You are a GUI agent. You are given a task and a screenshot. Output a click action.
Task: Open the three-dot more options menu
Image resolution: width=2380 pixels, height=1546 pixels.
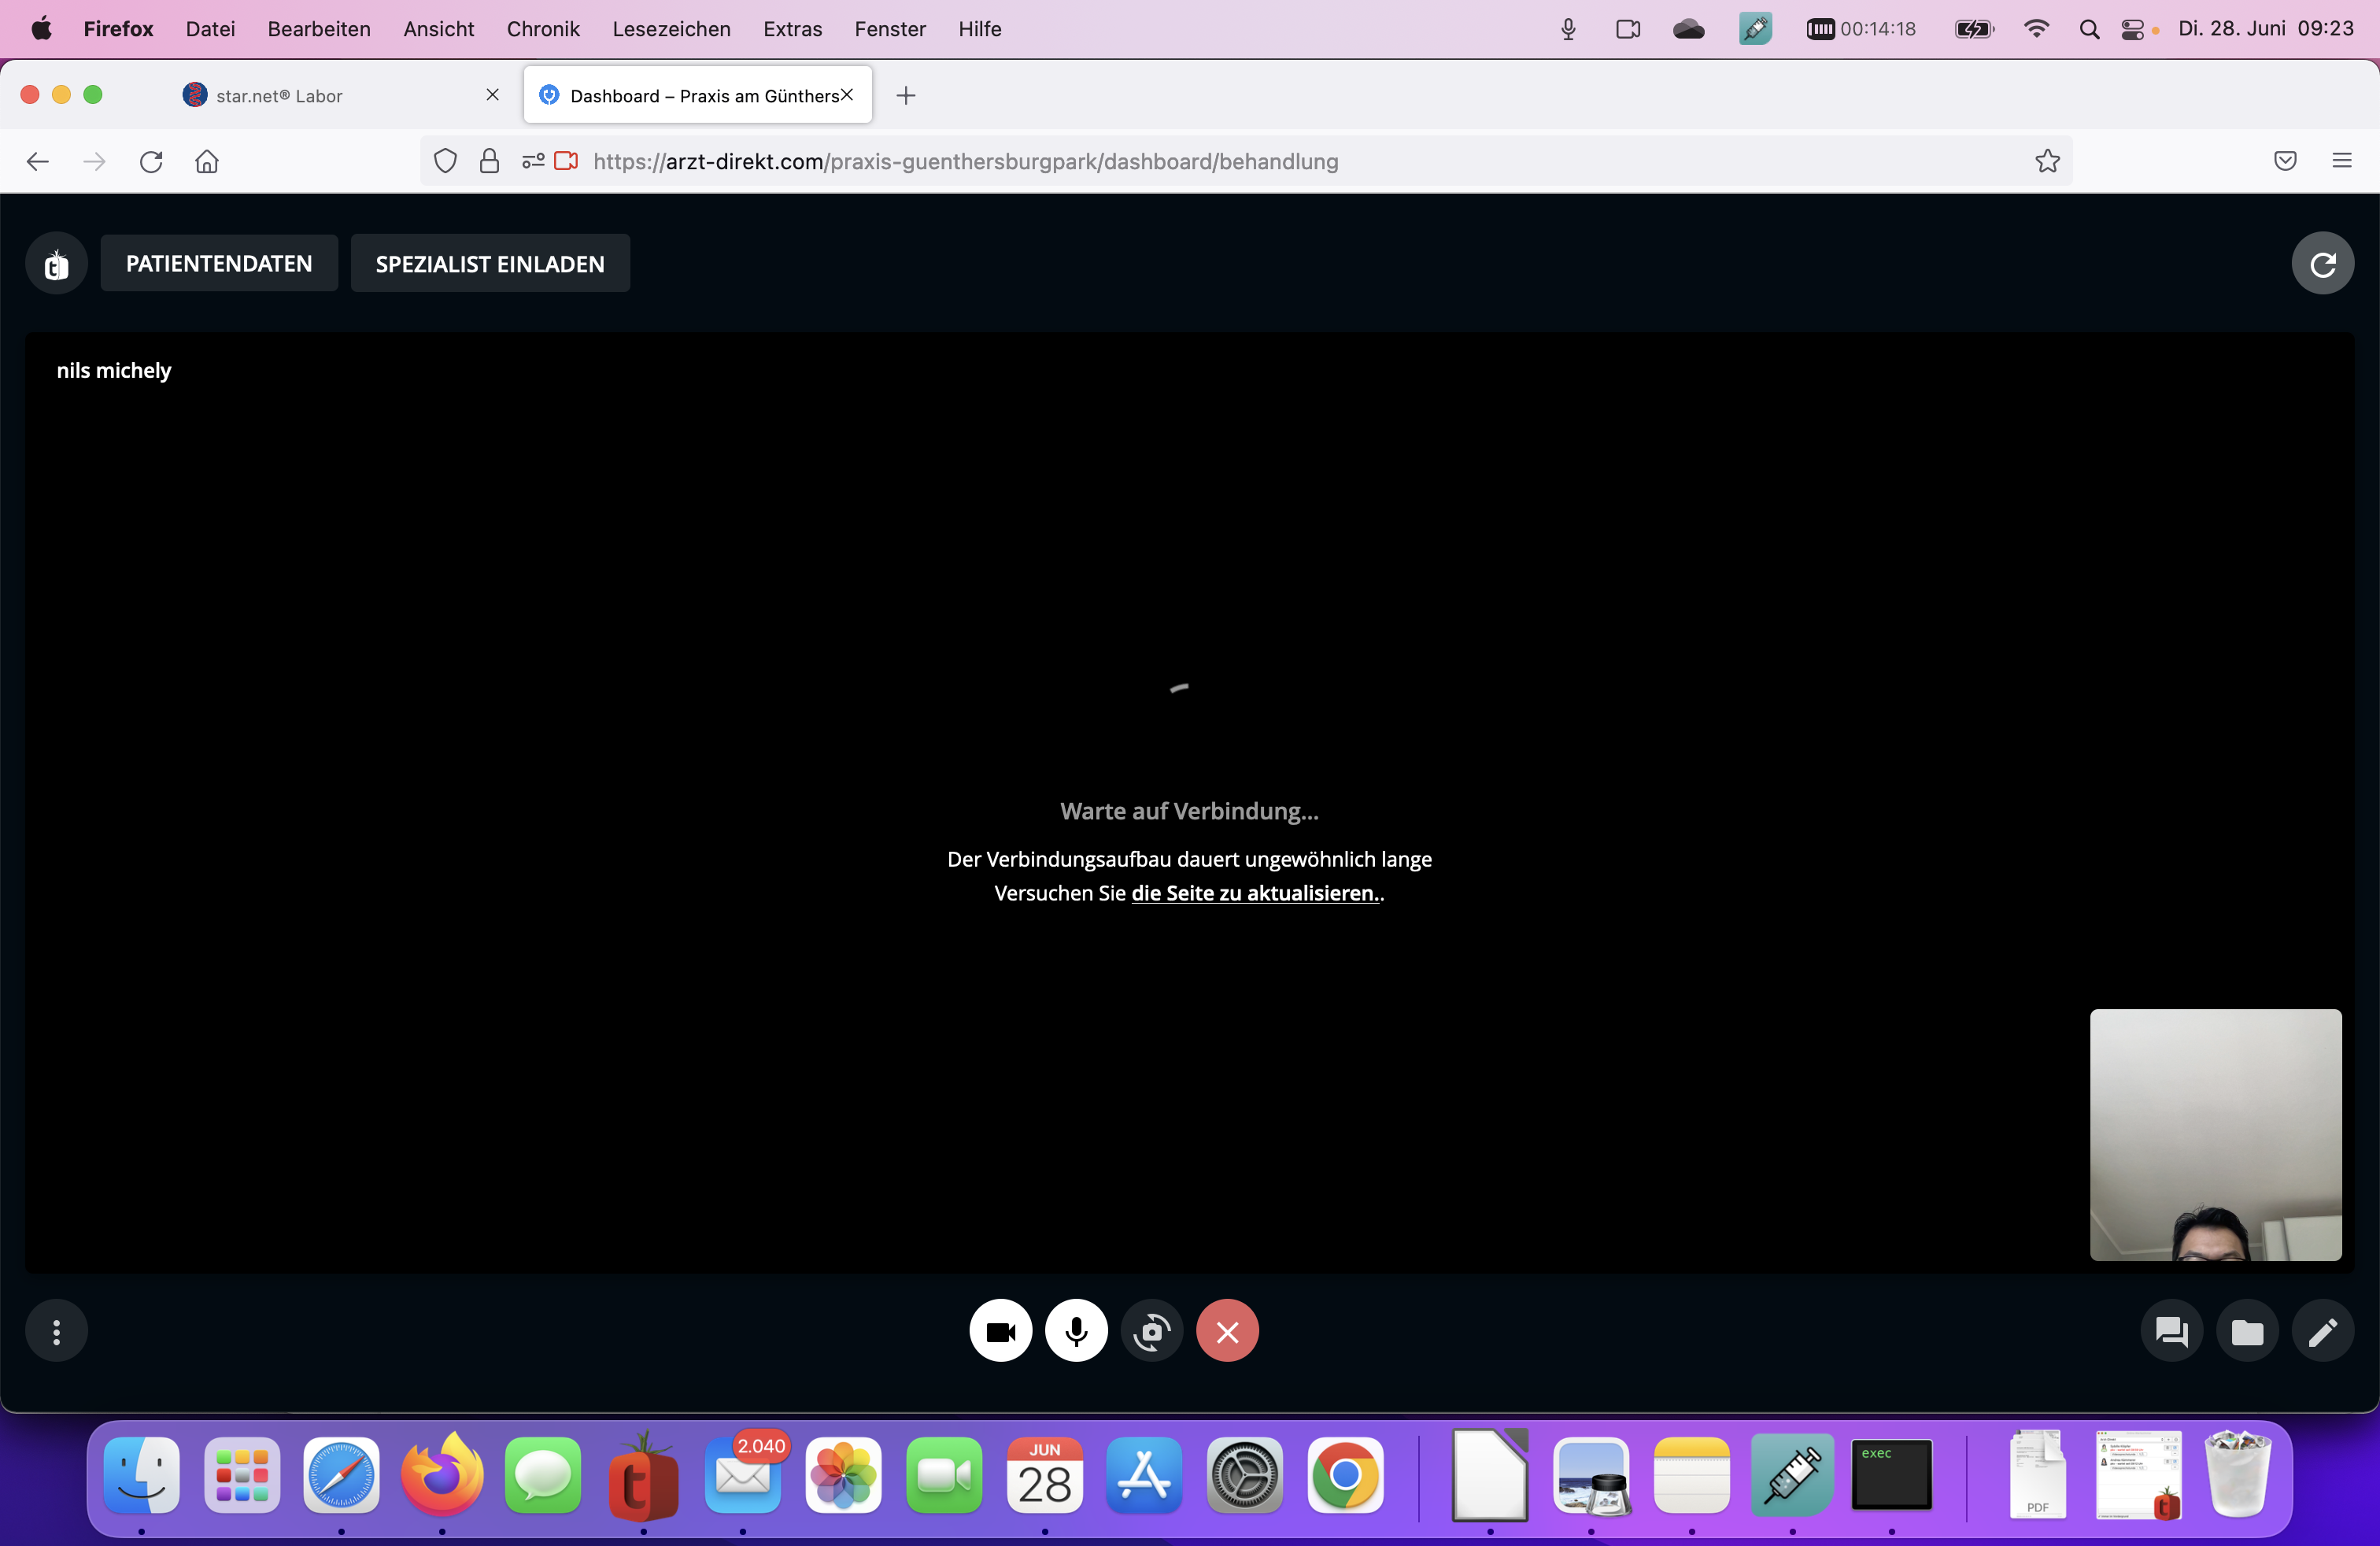point(56,1331)
